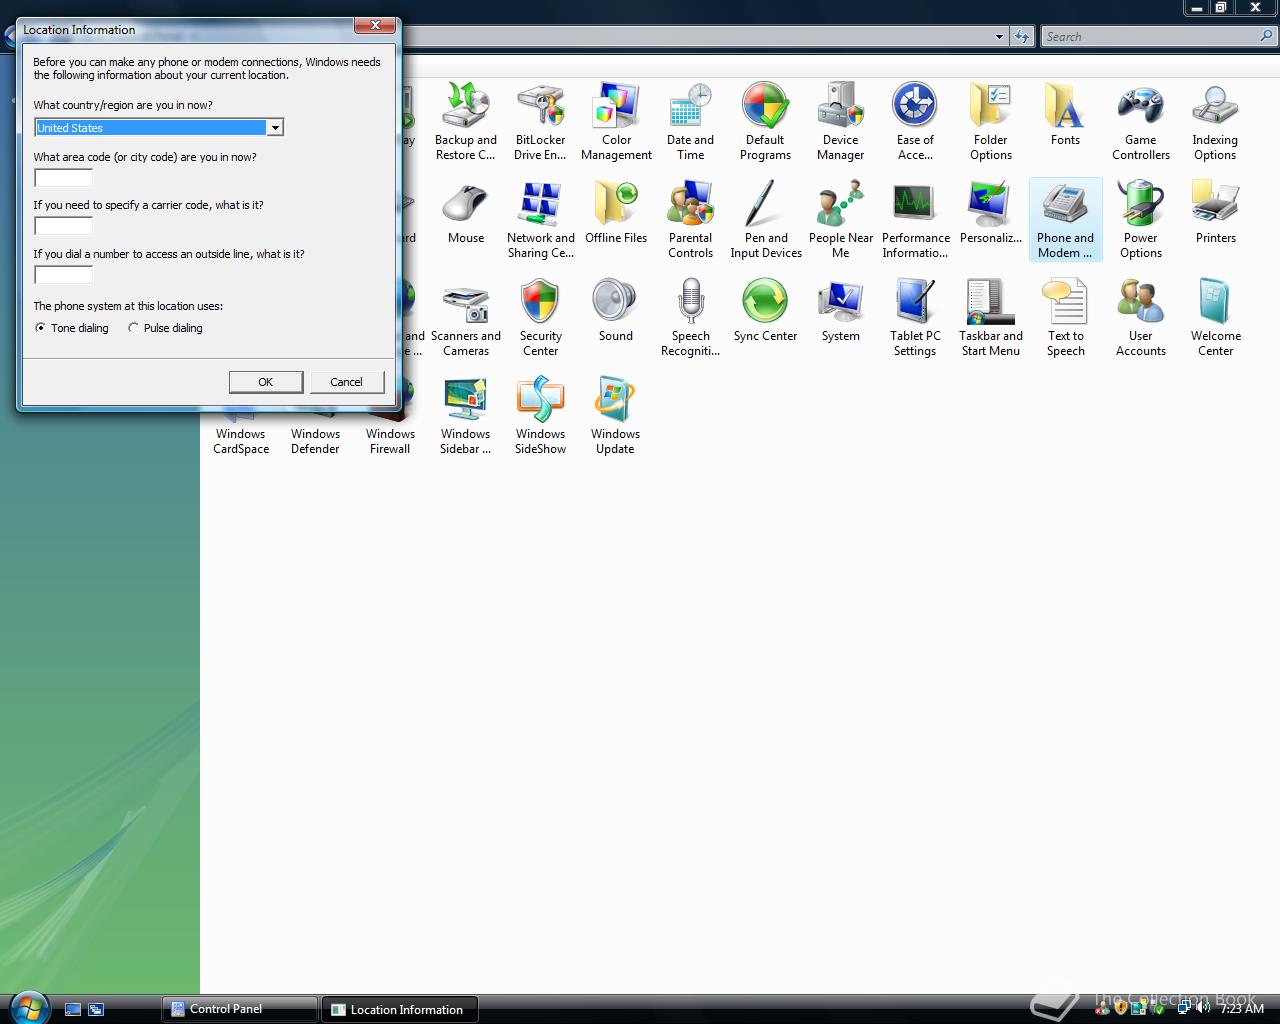Select Tone dialing option

tap(72, 328)
